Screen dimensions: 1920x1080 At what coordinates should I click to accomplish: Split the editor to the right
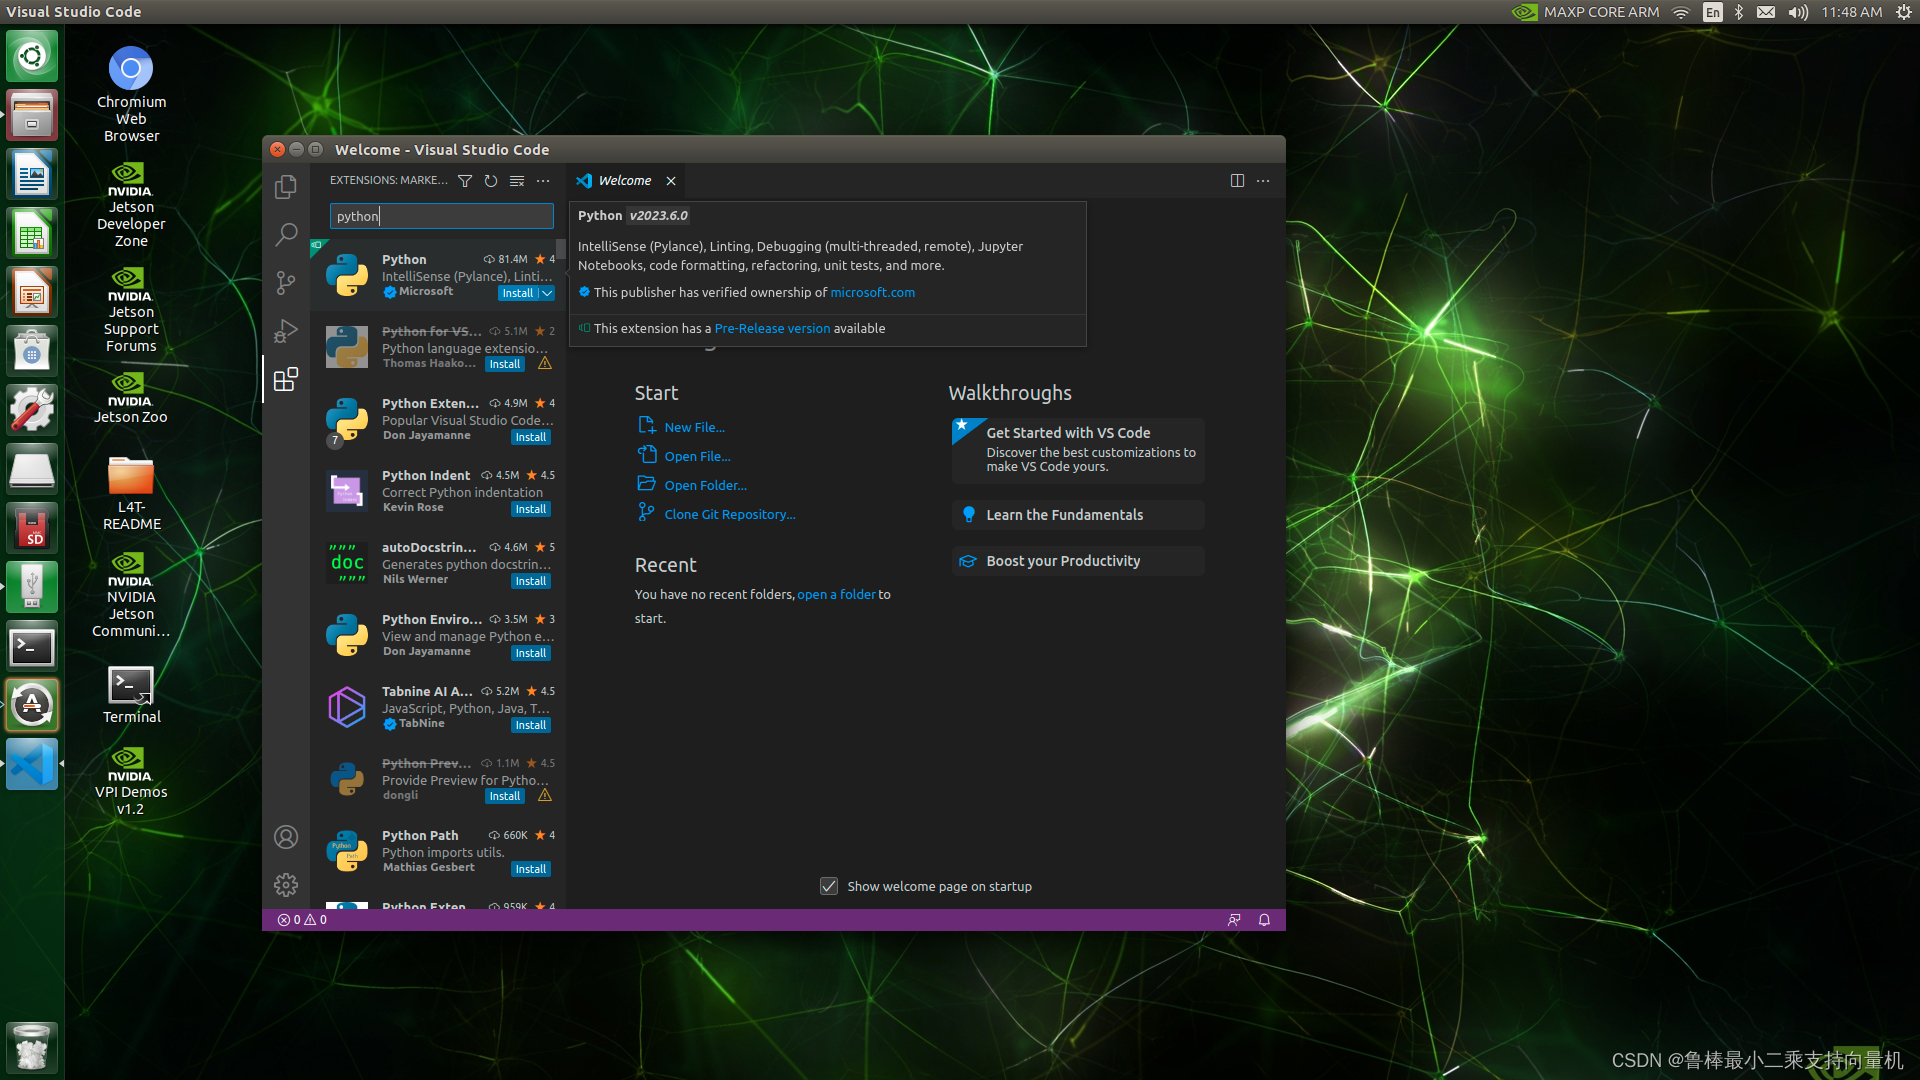pyautogui.click(x=1237, y=181)
